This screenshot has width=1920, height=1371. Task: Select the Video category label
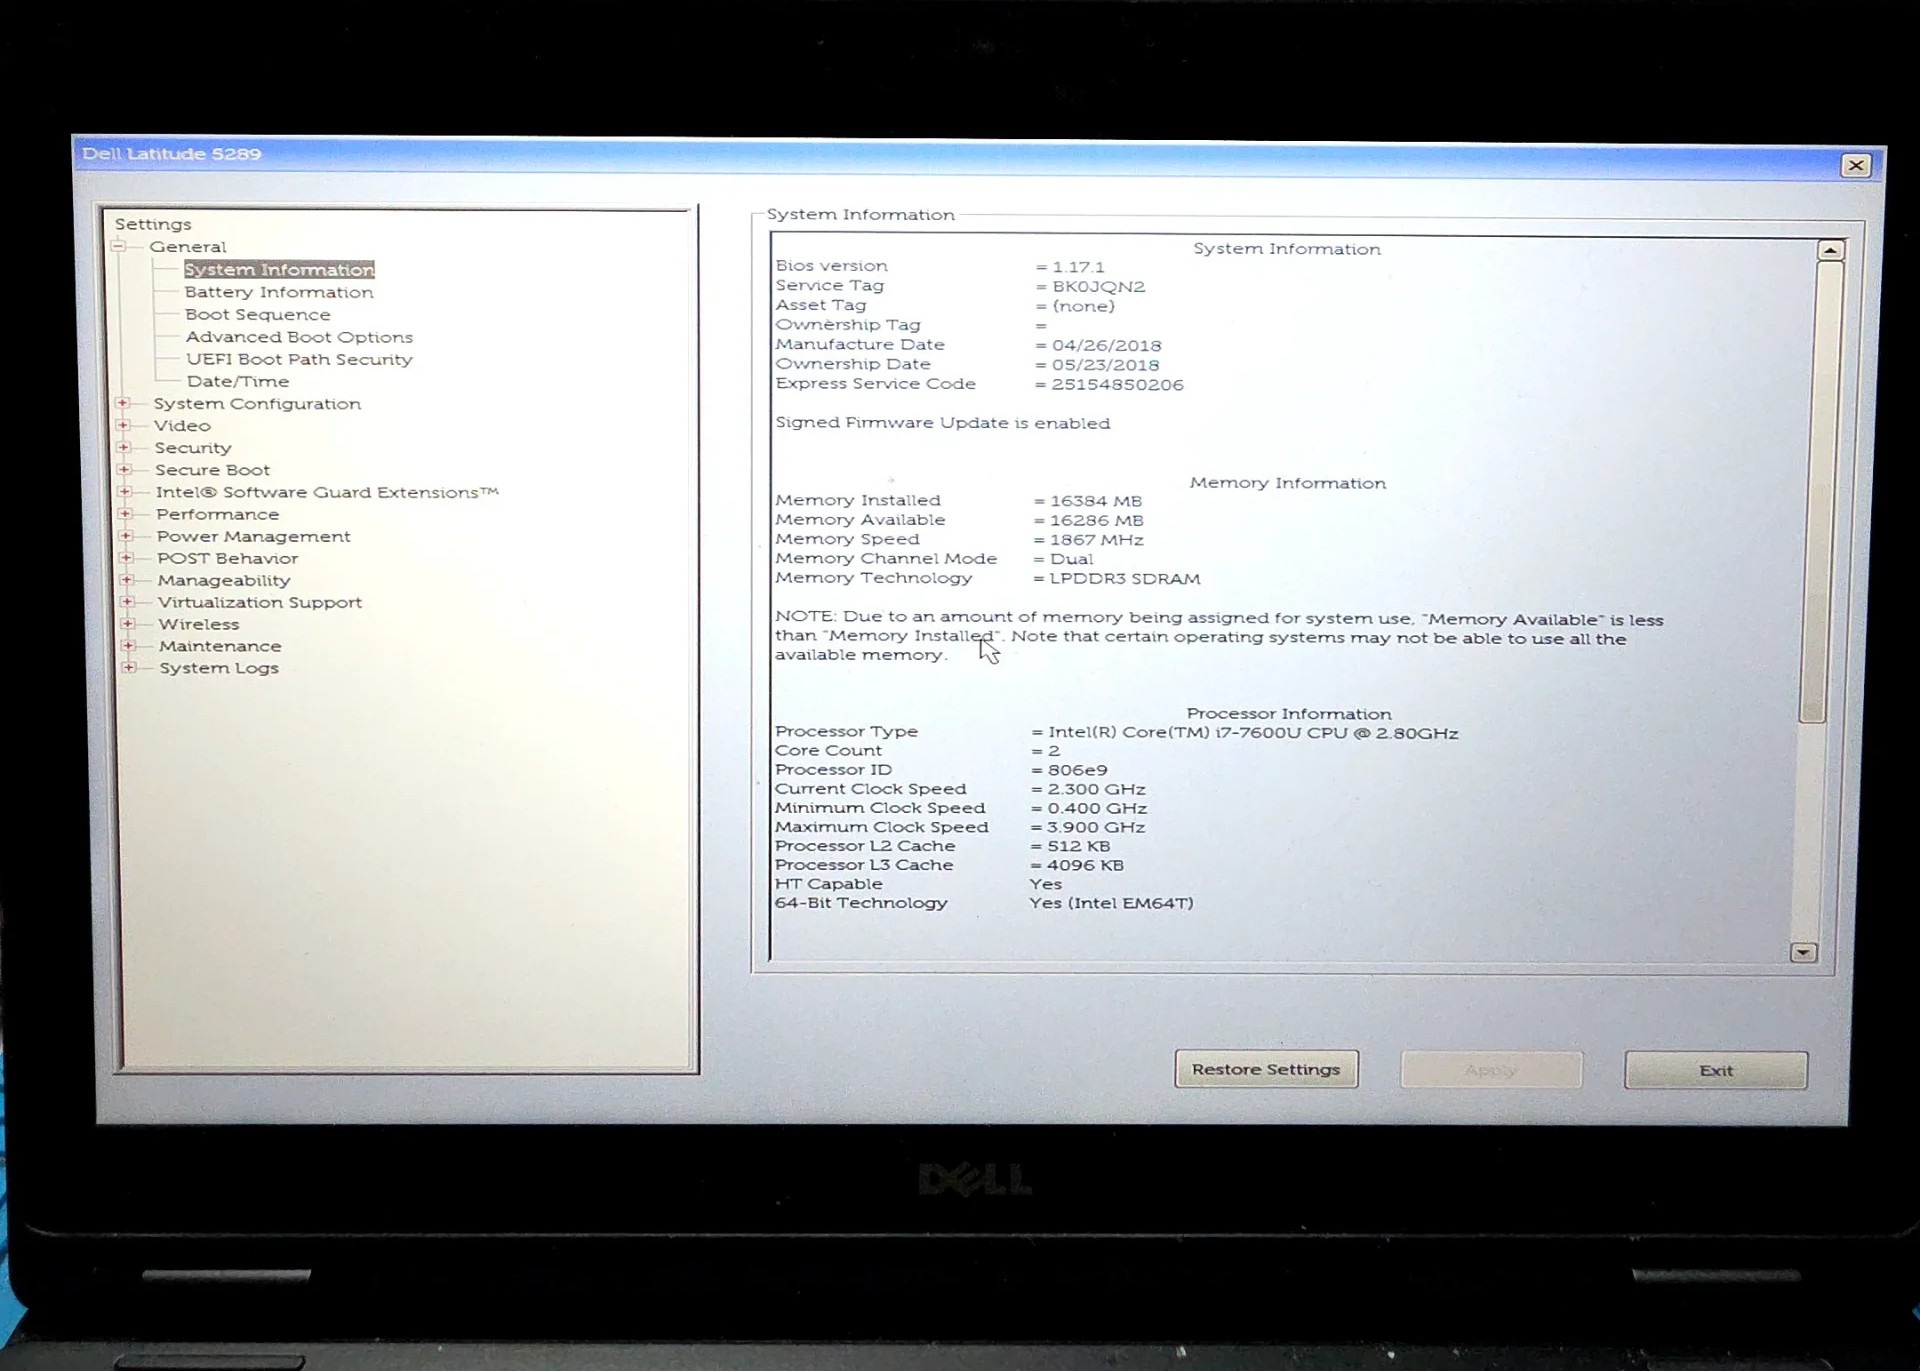point(182,426)
